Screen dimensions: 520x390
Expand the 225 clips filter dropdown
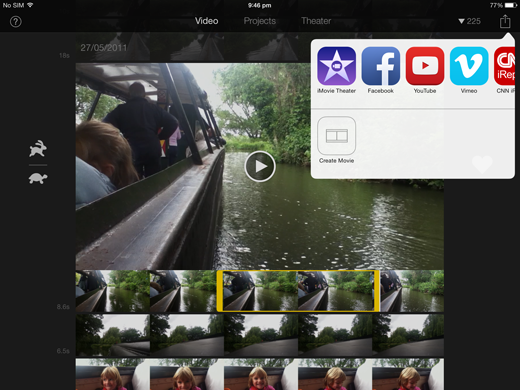tap(469, 21)
